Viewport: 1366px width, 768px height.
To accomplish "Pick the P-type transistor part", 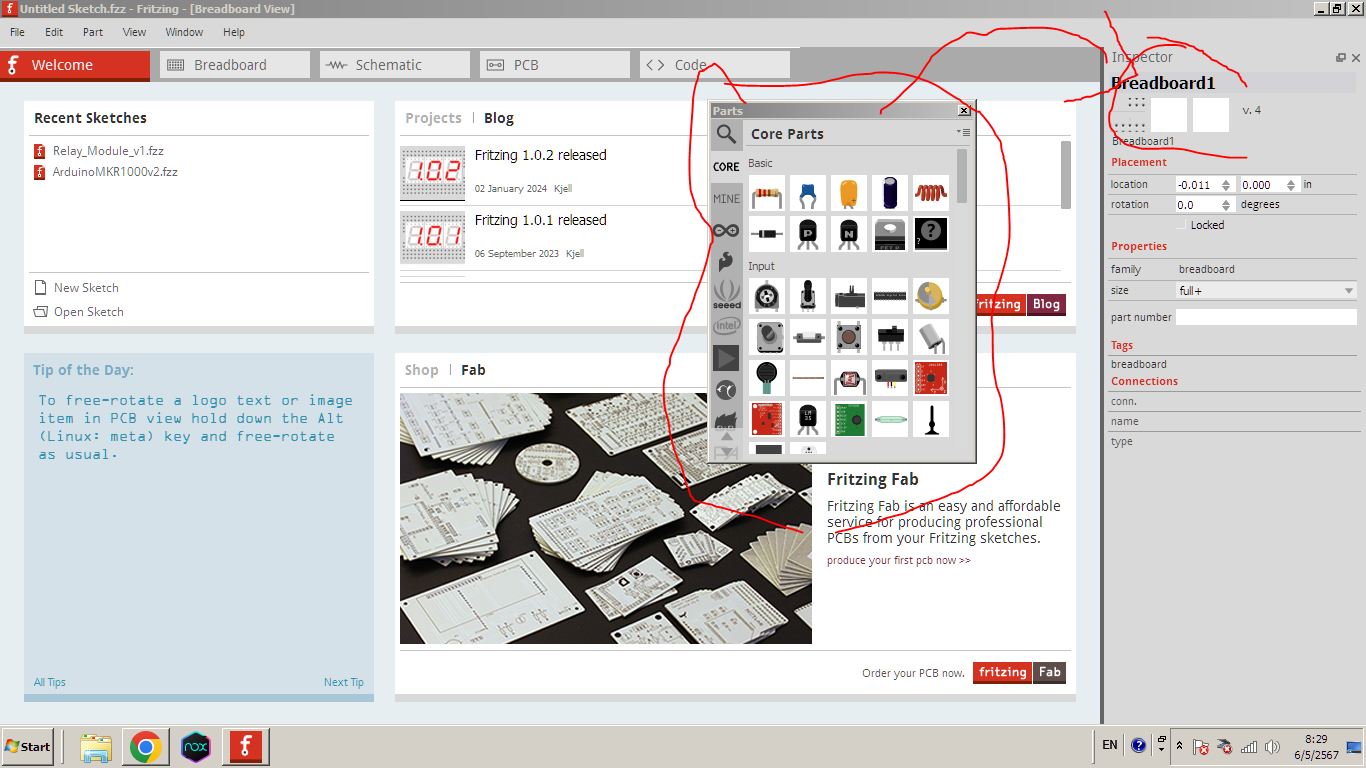I will click(808, 234).
